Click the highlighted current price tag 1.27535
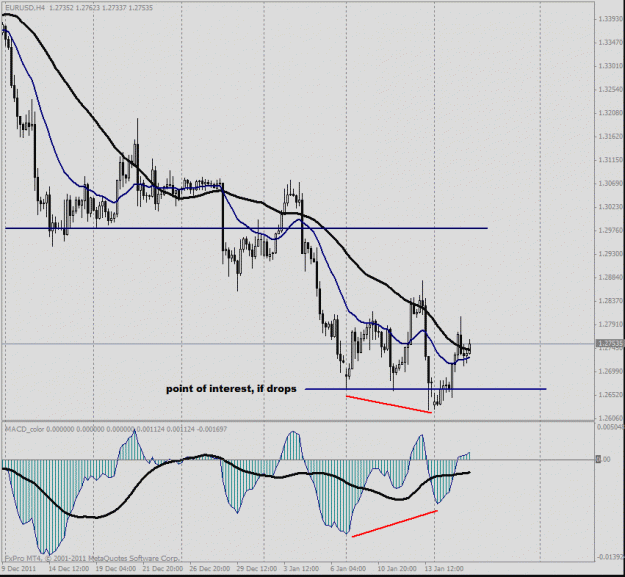The height and width of the screenshot is (577, 625). [x=610, y=343]
